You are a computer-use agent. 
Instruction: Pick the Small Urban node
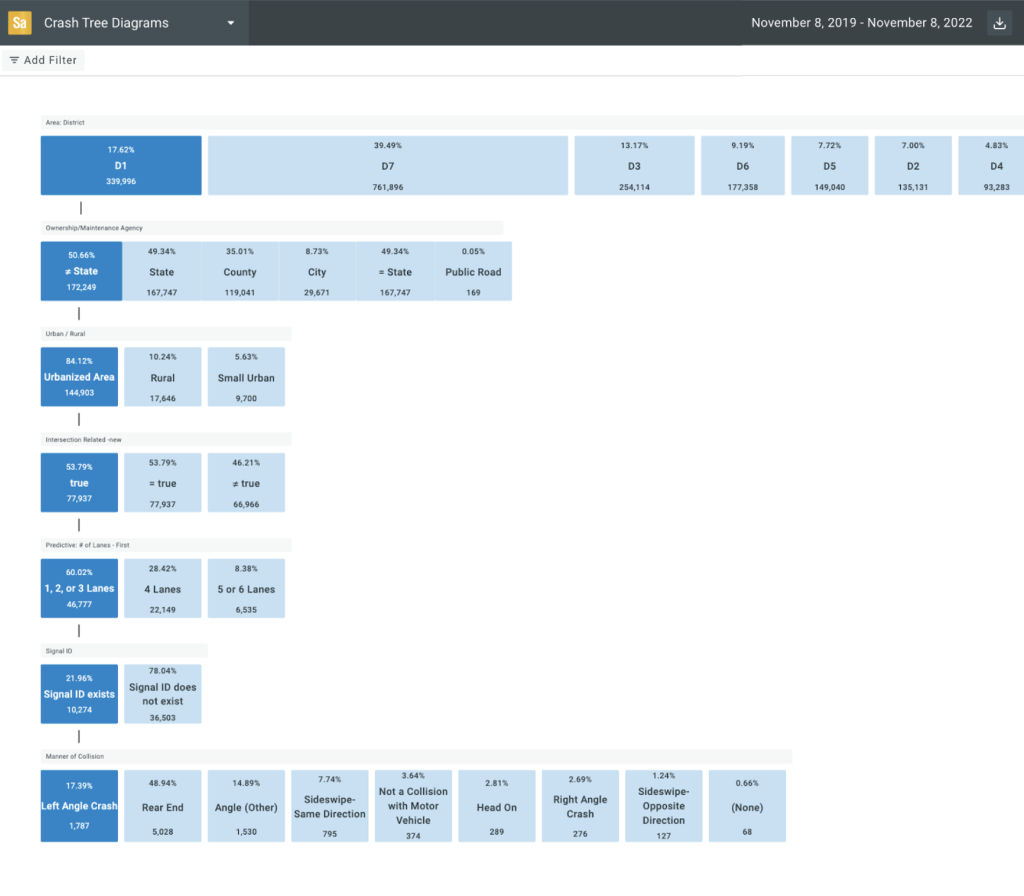click(x=246, y=377)
